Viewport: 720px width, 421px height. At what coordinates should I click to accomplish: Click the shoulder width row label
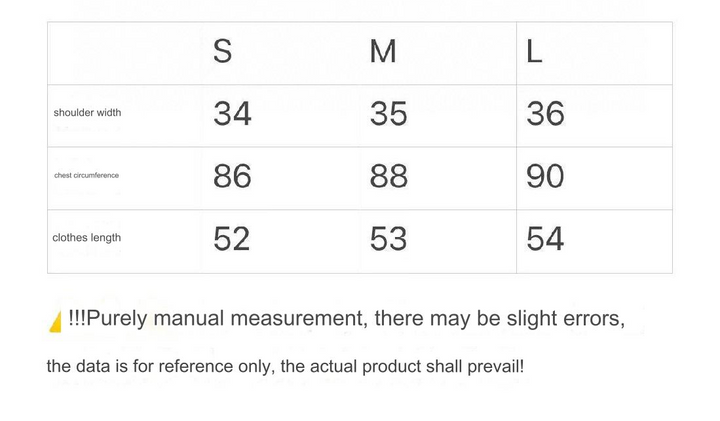(87, 113)
